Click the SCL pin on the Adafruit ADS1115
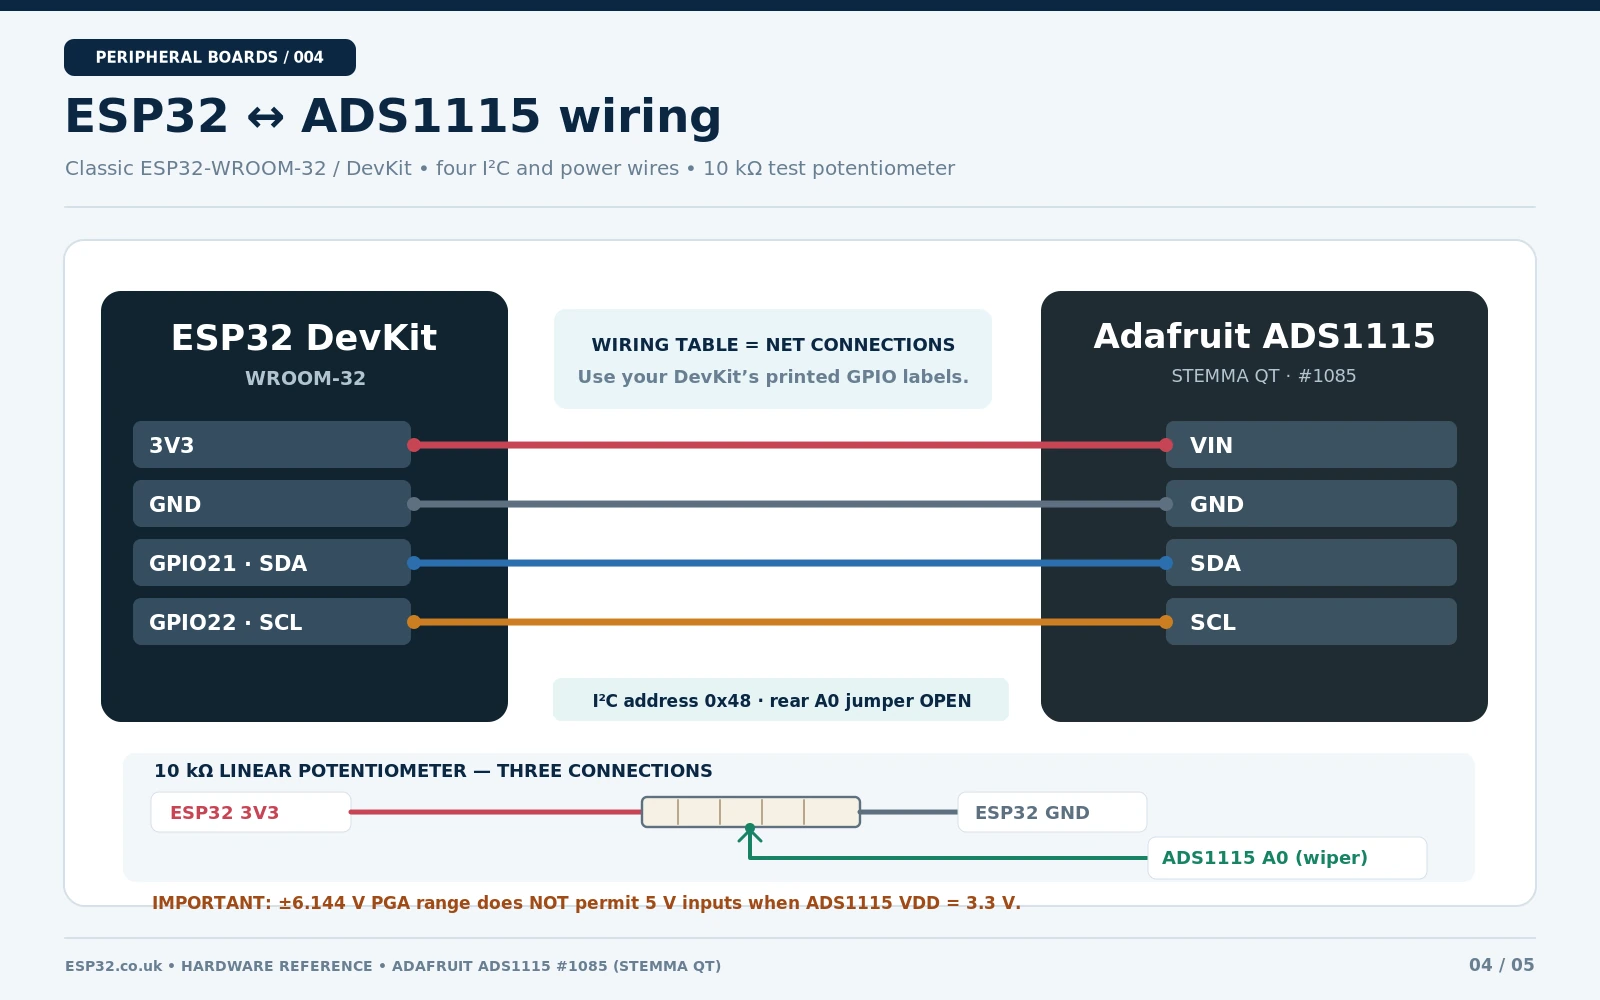1600x1000 pixels. (1311, 622)
